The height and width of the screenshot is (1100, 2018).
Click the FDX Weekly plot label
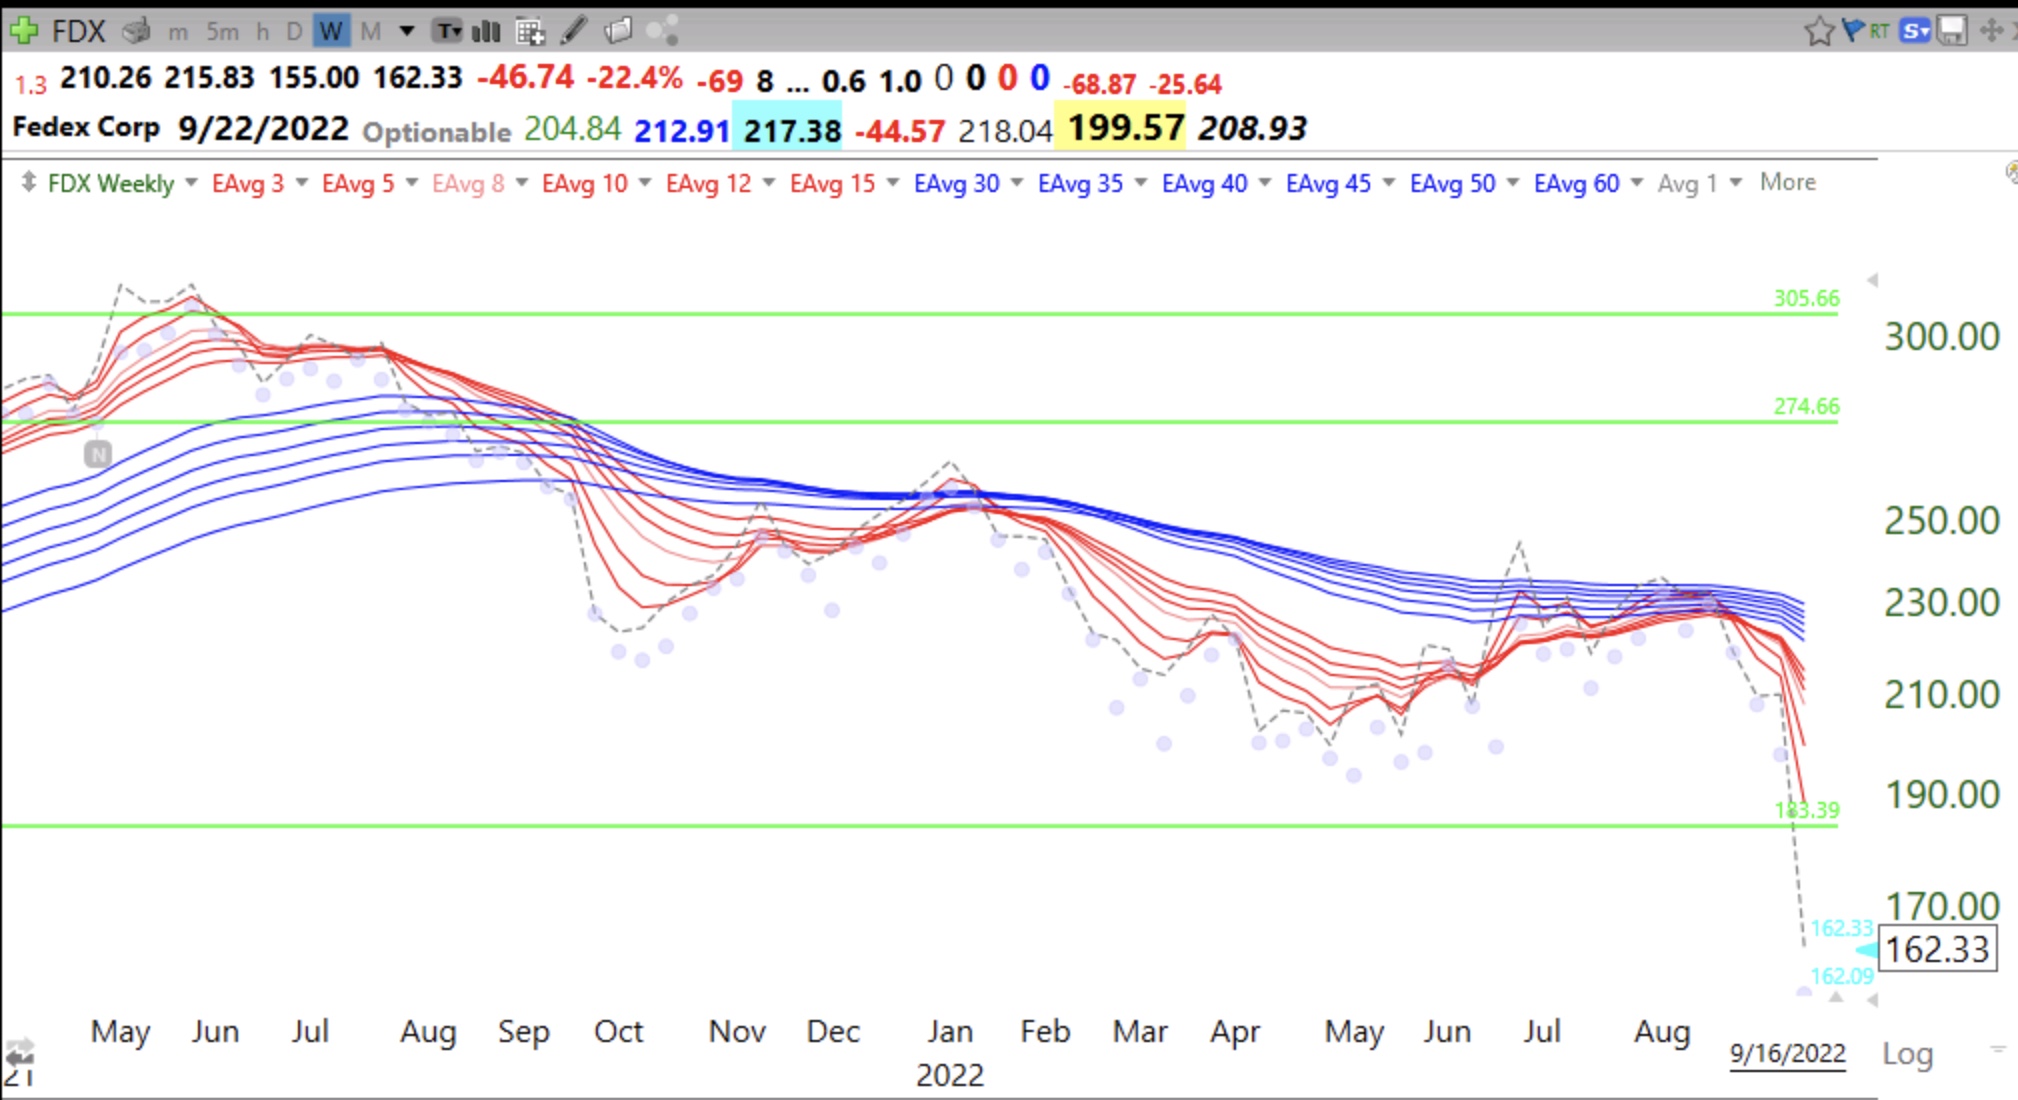[x=111, y=184]
